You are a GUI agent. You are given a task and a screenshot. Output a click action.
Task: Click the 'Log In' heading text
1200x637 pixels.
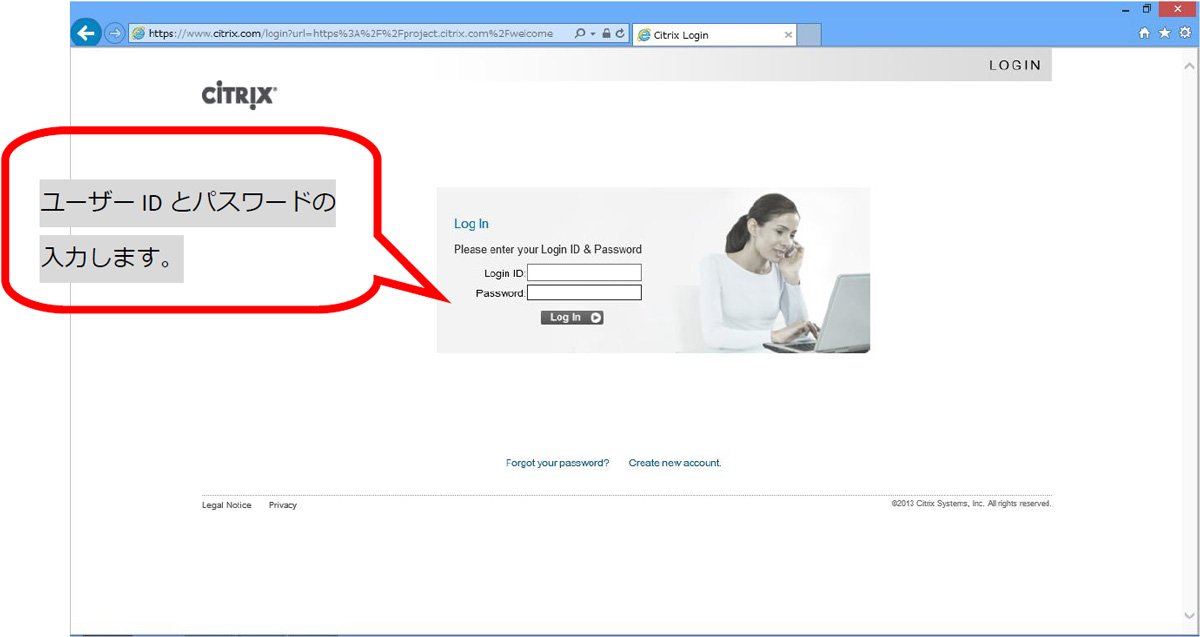point(471,224)
